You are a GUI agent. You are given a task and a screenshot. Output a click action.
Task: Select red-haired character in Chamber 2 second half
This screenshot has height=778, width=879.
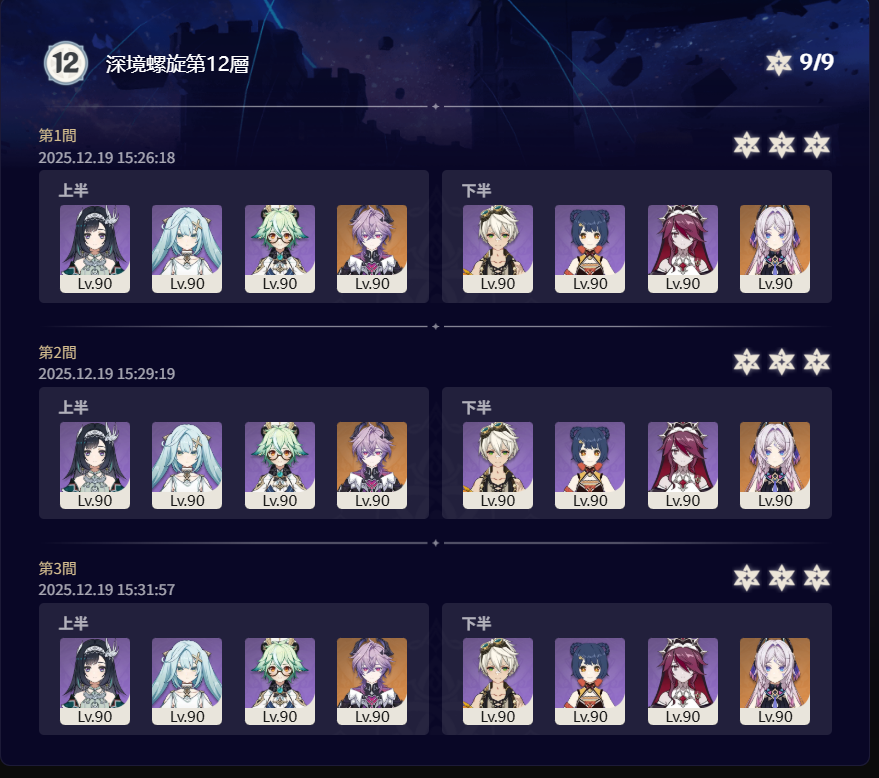(683, 465)
